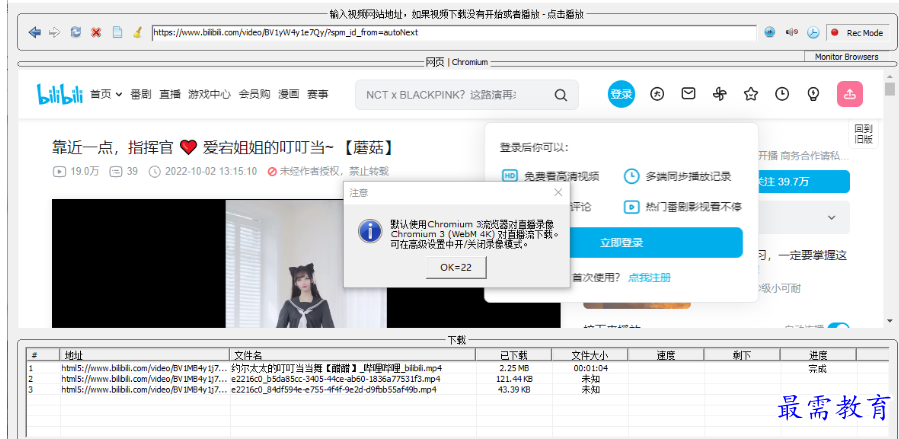The image size is (899, 439).
Task: Open the history clock icon in the bilibili header
Action: (782, 94)
